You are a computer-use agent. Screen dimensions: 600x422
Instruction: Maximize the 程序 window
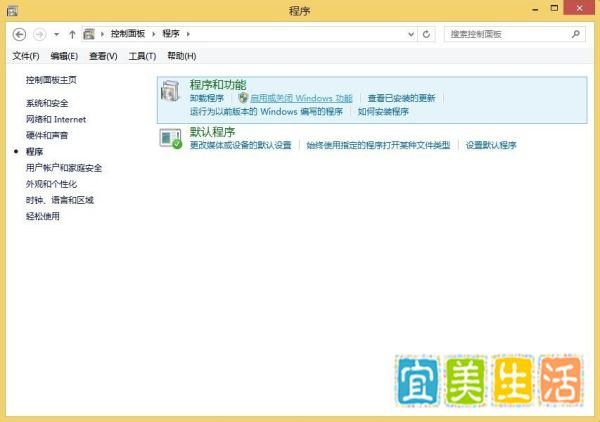[554, 8]
